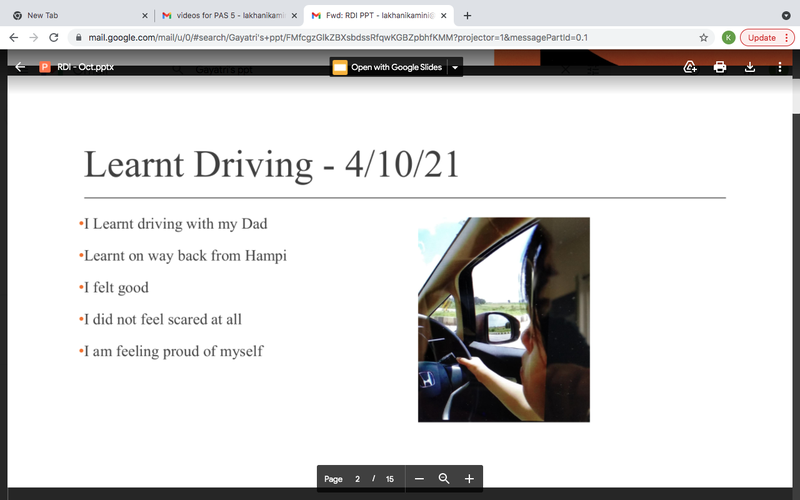The image size is (800, 500).
Task: Zoom in on the slide preview
Action: 469,479
